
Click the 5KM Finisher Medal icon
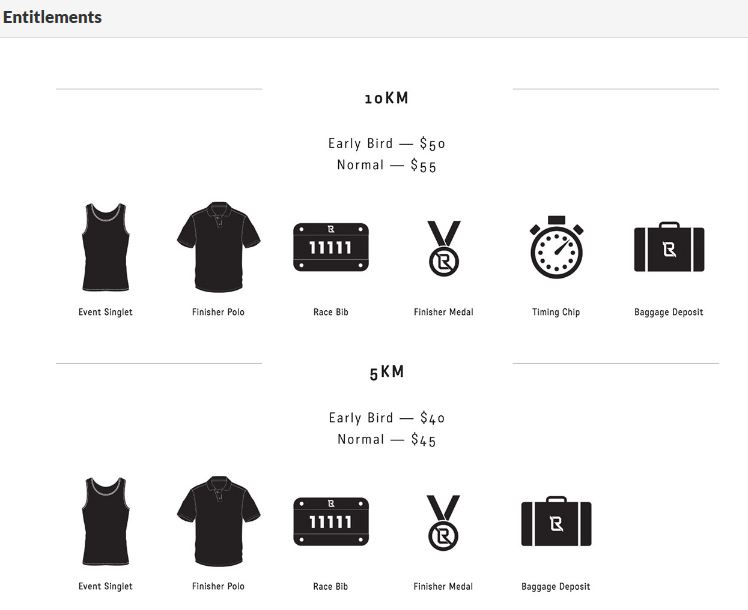[444, 523]
